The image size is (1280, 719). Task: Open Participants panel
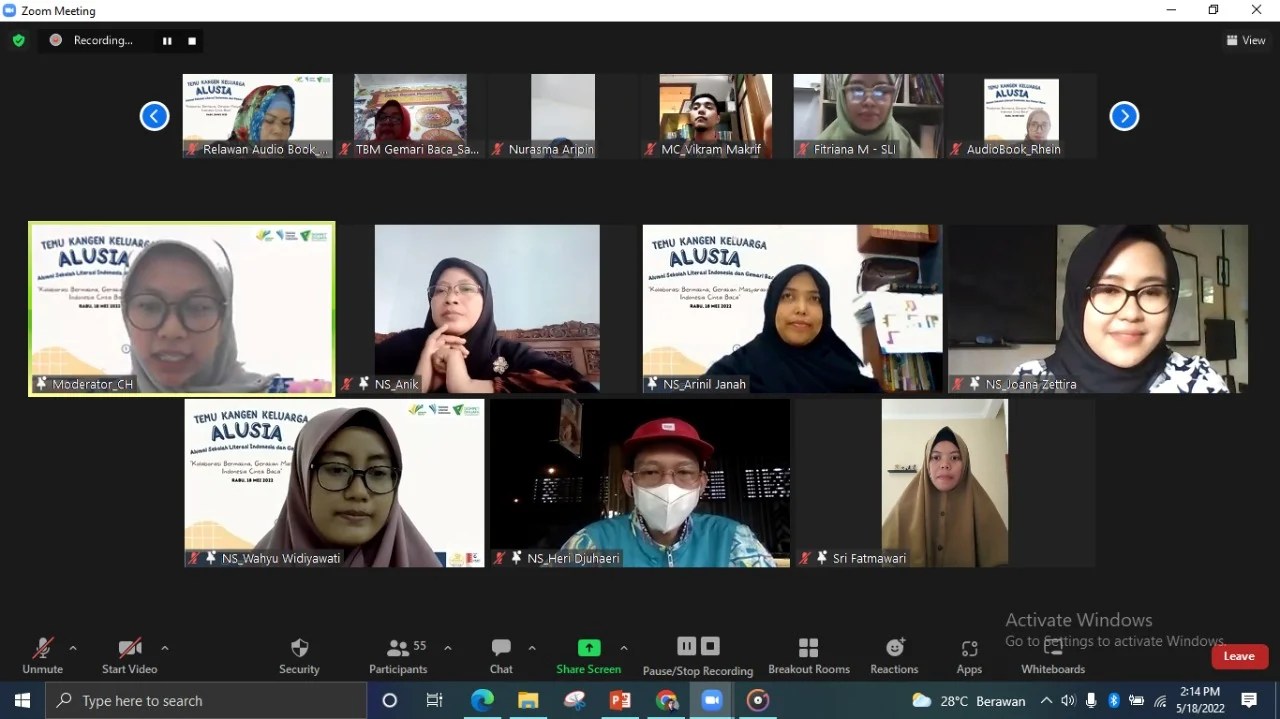398,656
